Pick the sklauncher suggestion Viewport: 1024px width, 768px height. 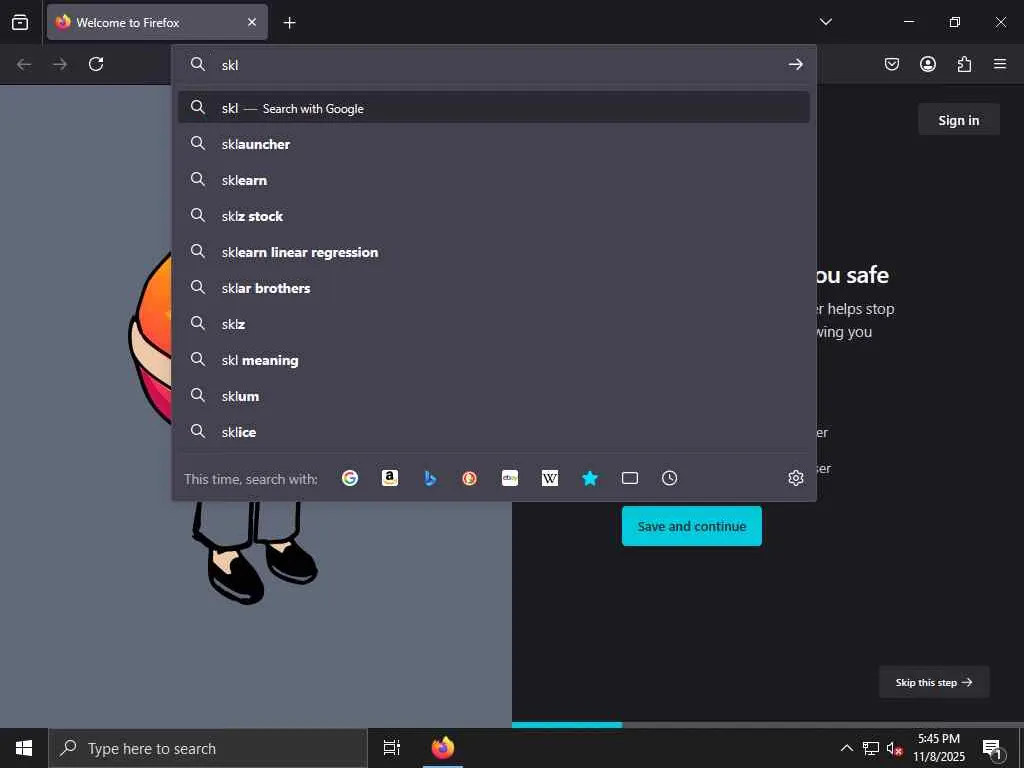tap(494, 144)
